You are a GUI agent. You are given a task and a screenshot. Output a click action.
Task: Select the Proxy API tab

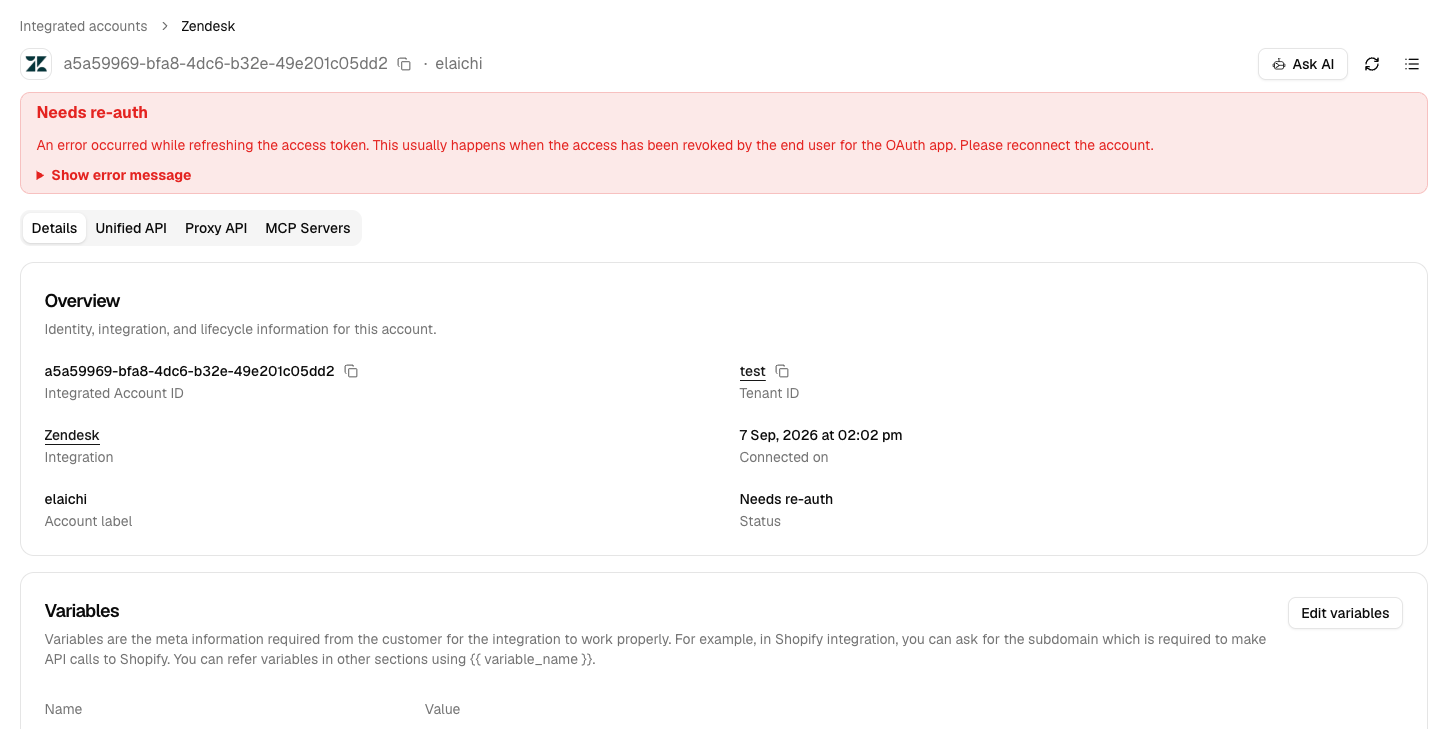click(216, 228)
